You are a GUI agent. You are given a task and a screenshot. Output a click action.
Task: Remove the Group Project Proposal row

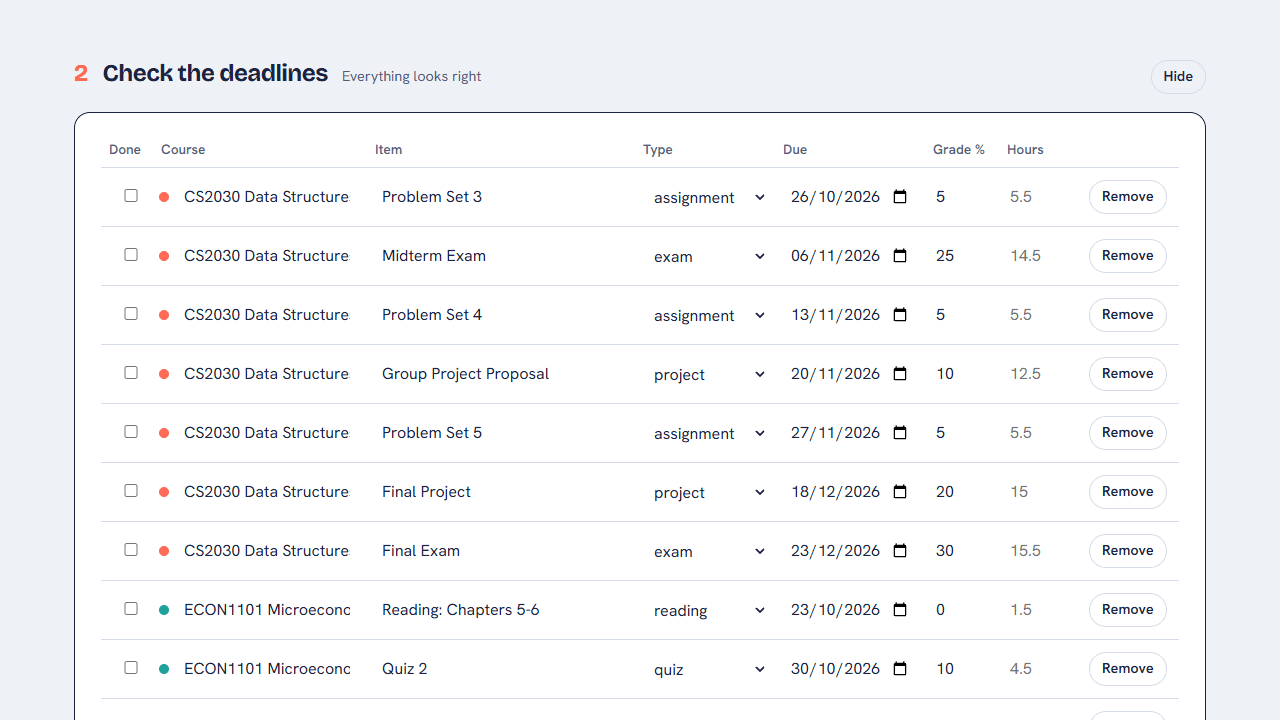(x=1127, y=374)
